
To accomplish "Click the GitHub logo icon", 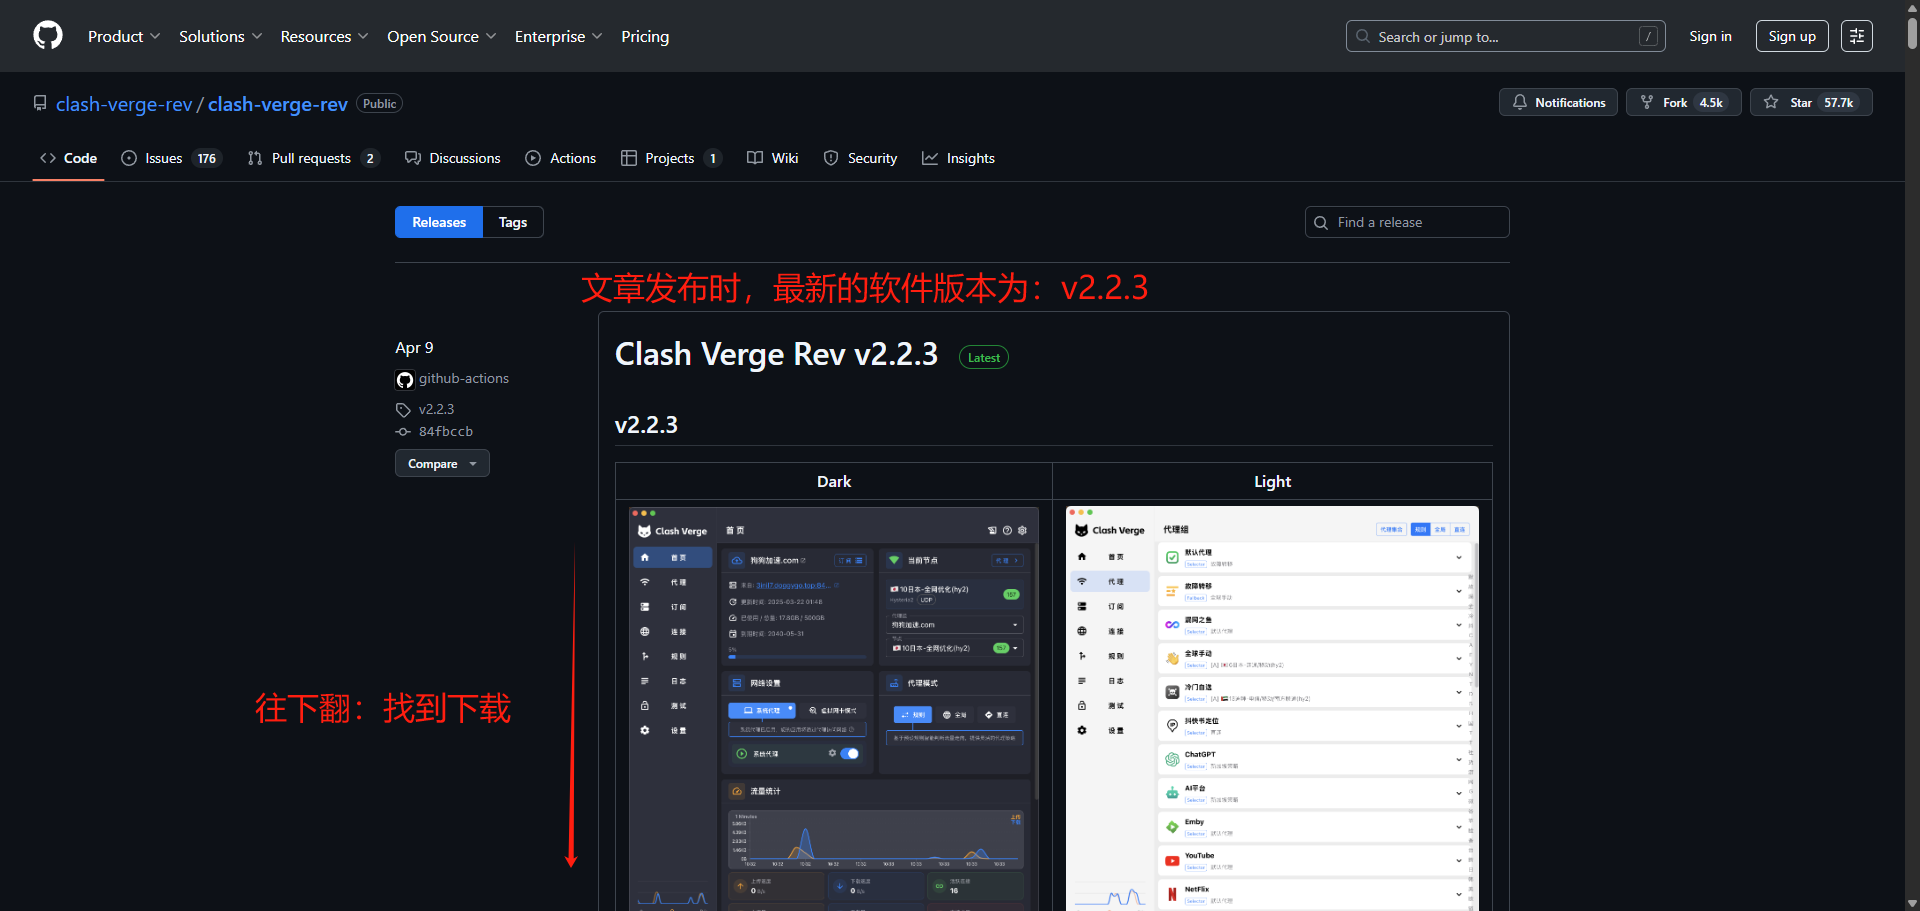I will click(x=48, y=36).
